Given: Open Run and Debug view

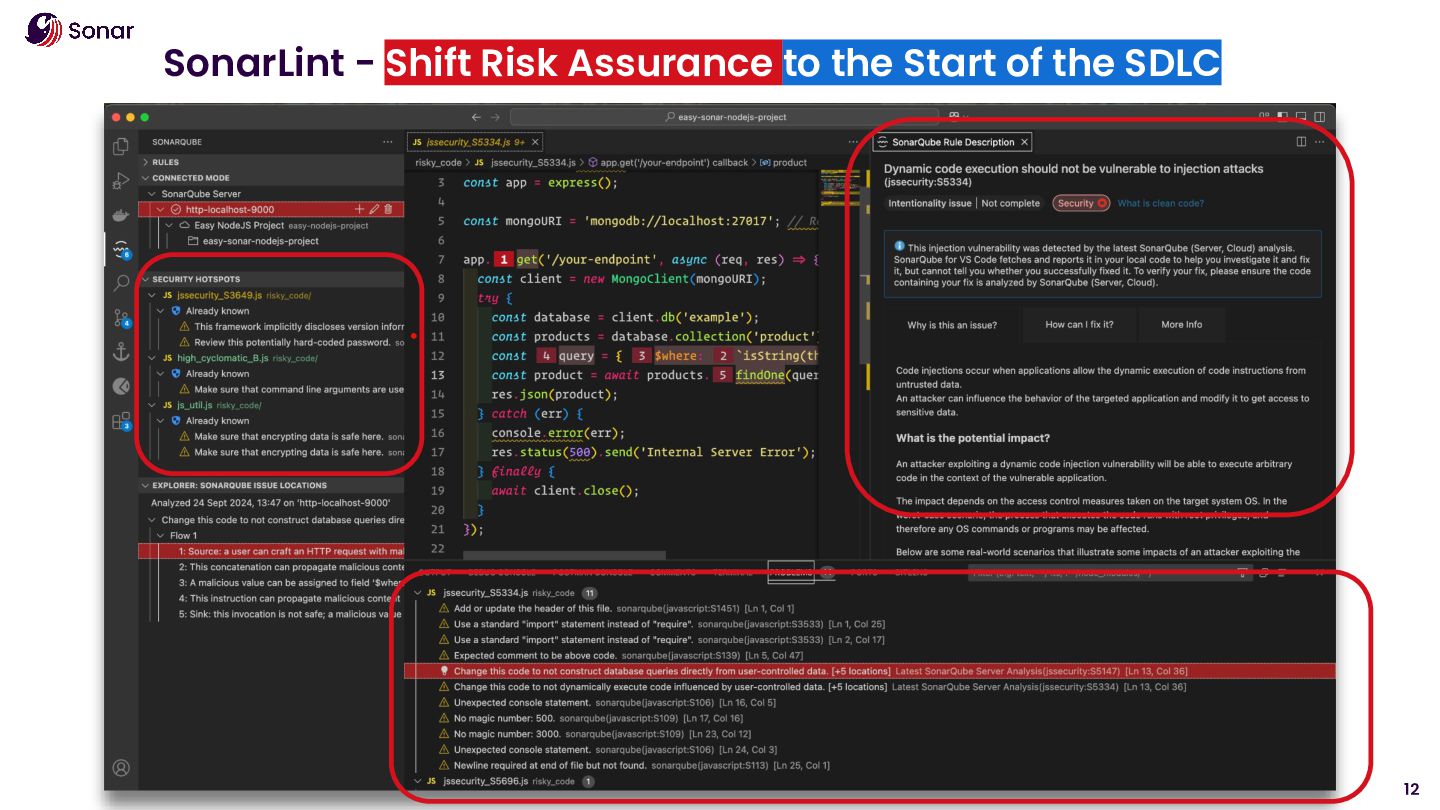Looking at the screenshot, I should (x=121, y=181).
